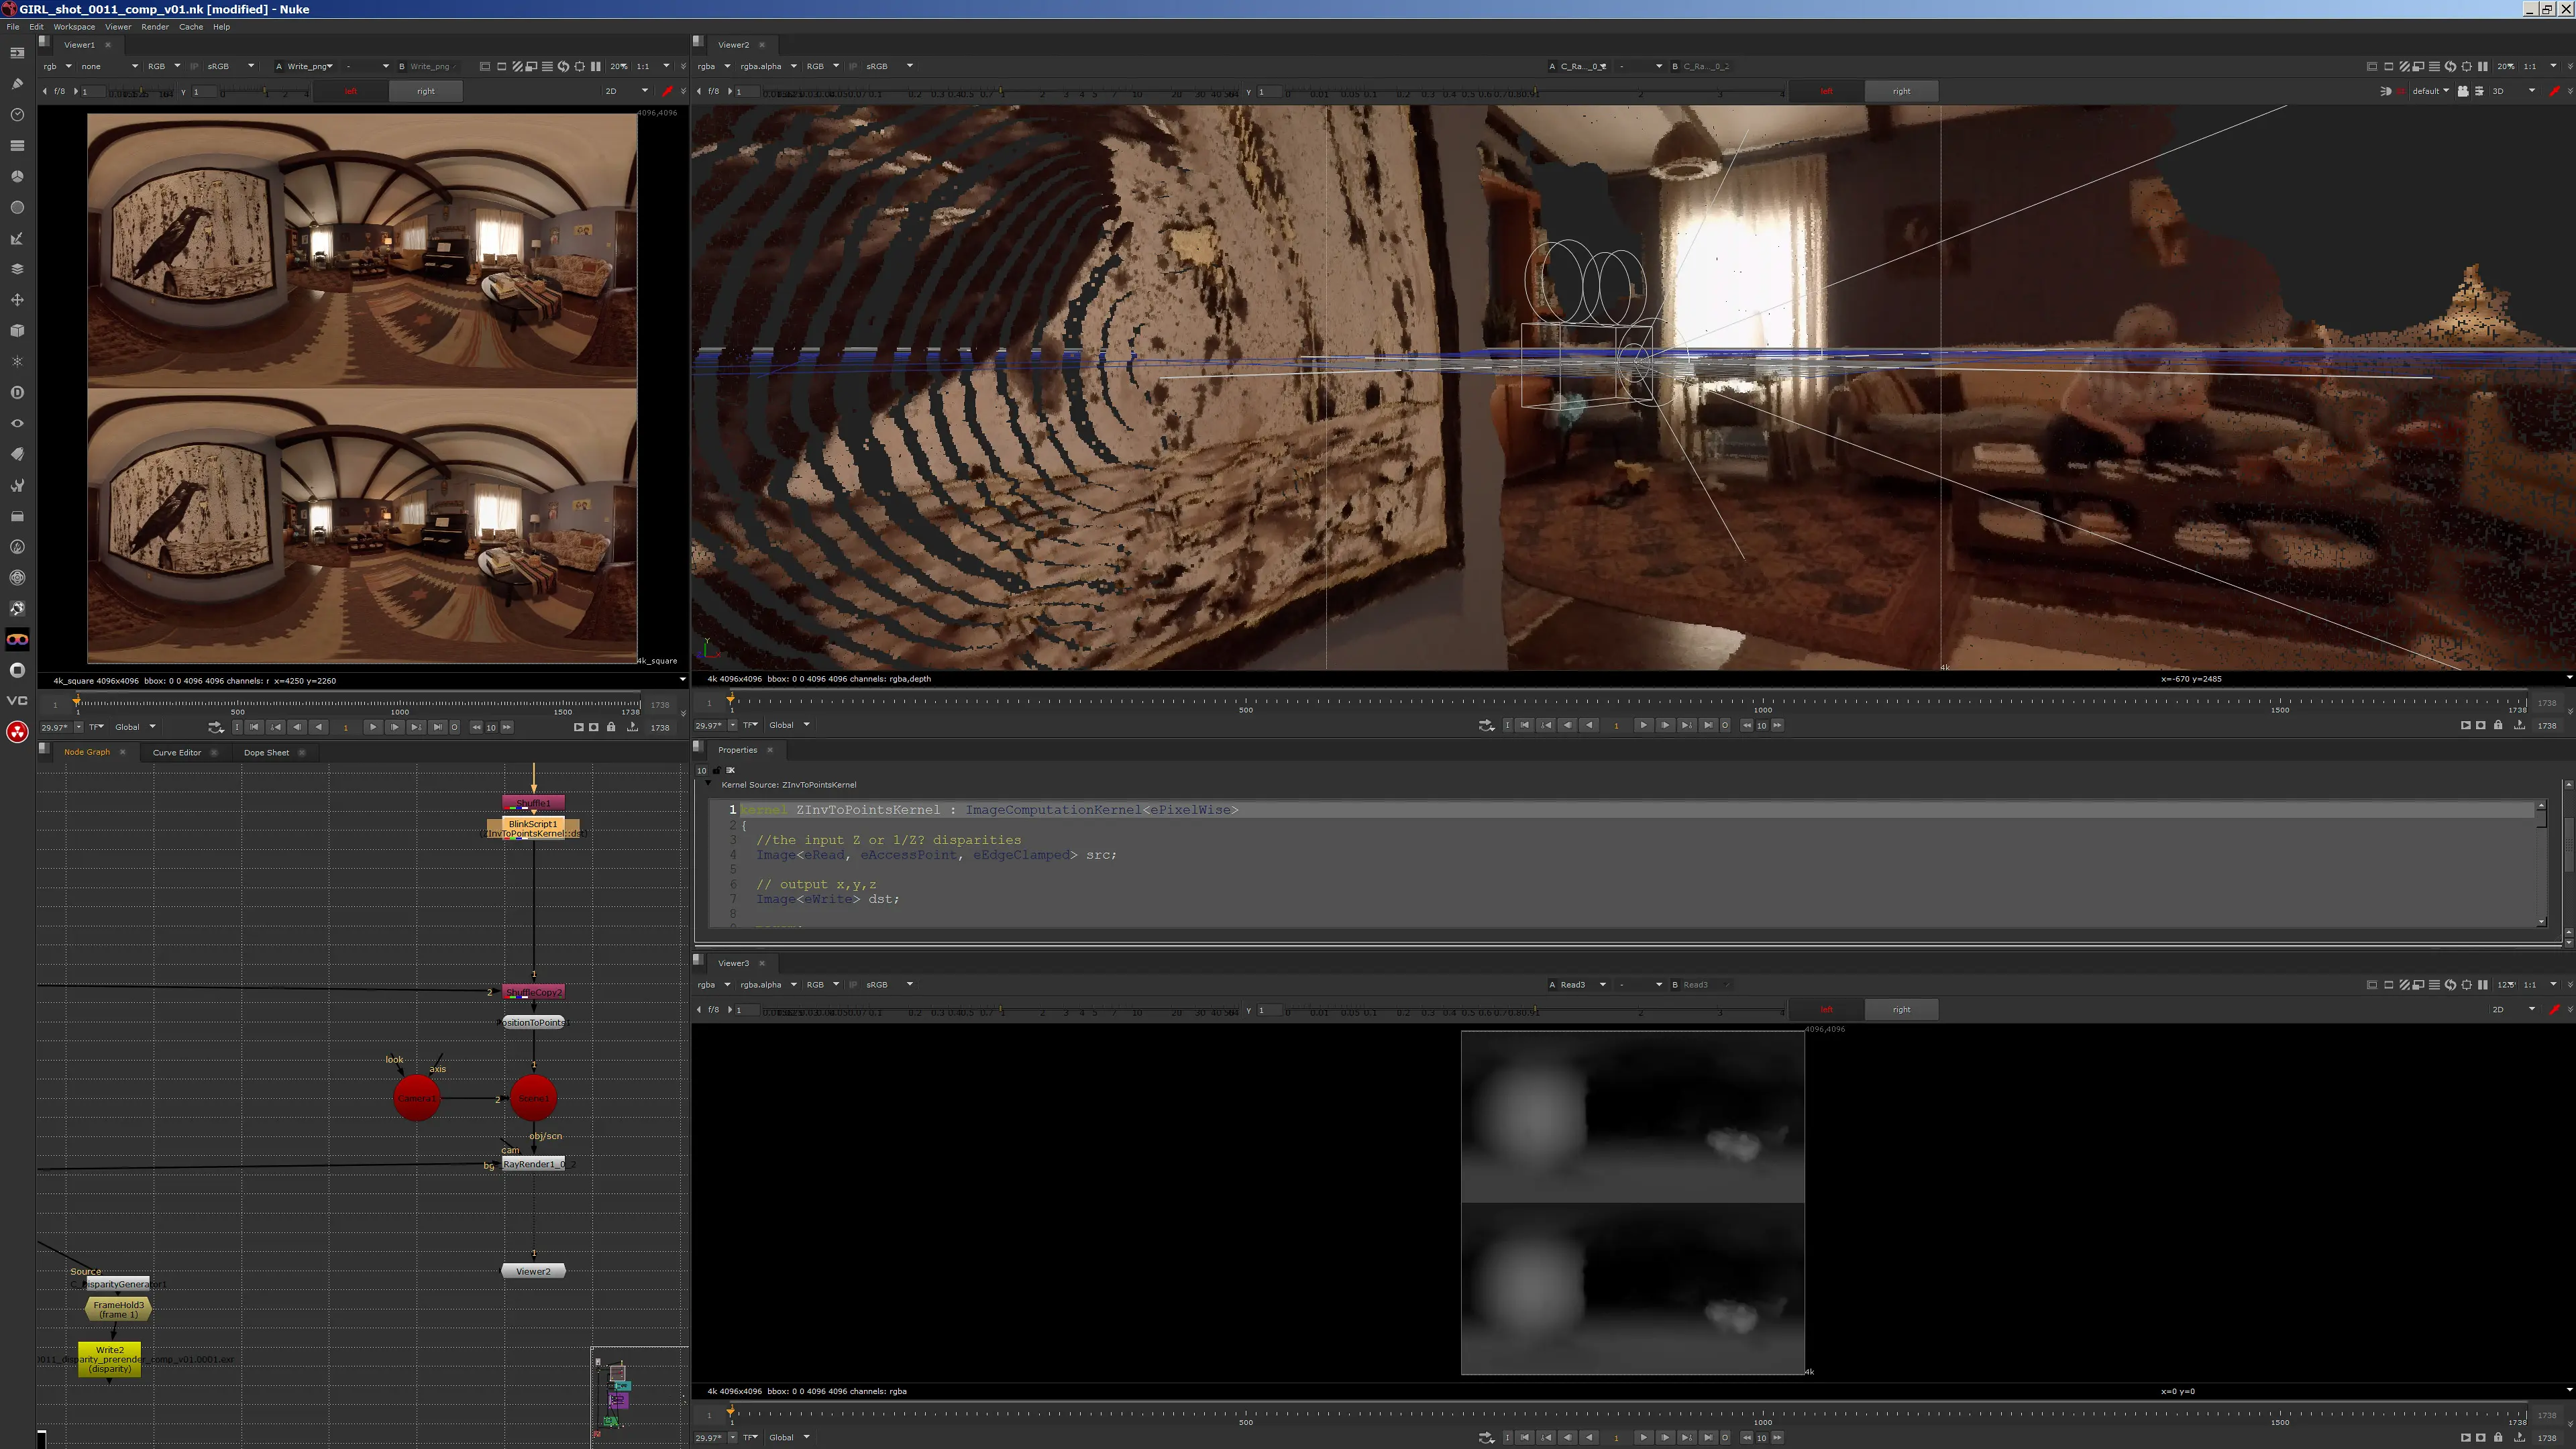
Task: Open the Render menu
Action: (155, 27)
